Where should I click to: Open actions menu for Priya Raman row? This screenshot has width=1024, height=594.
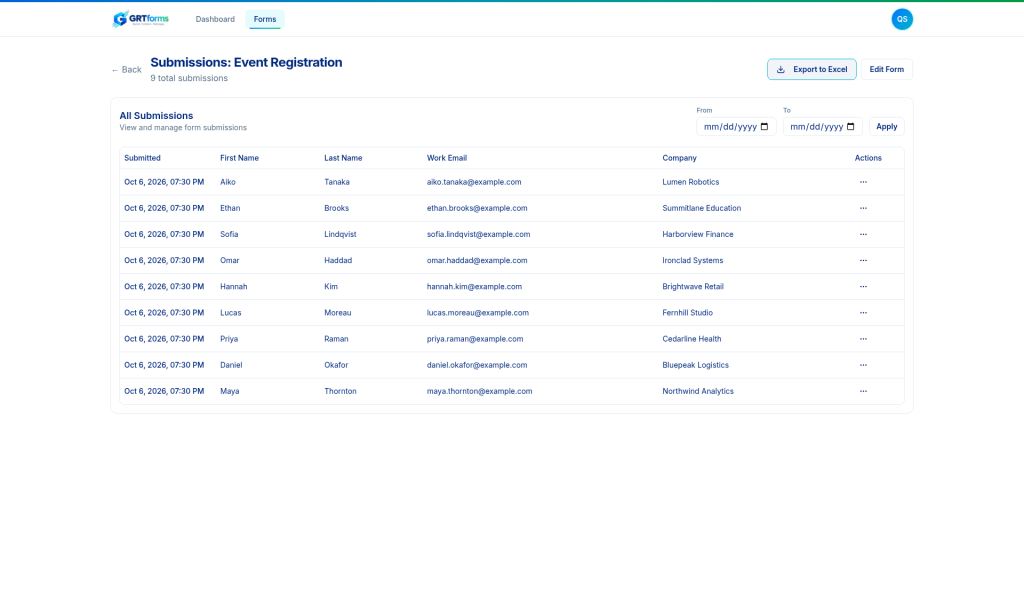863,339
